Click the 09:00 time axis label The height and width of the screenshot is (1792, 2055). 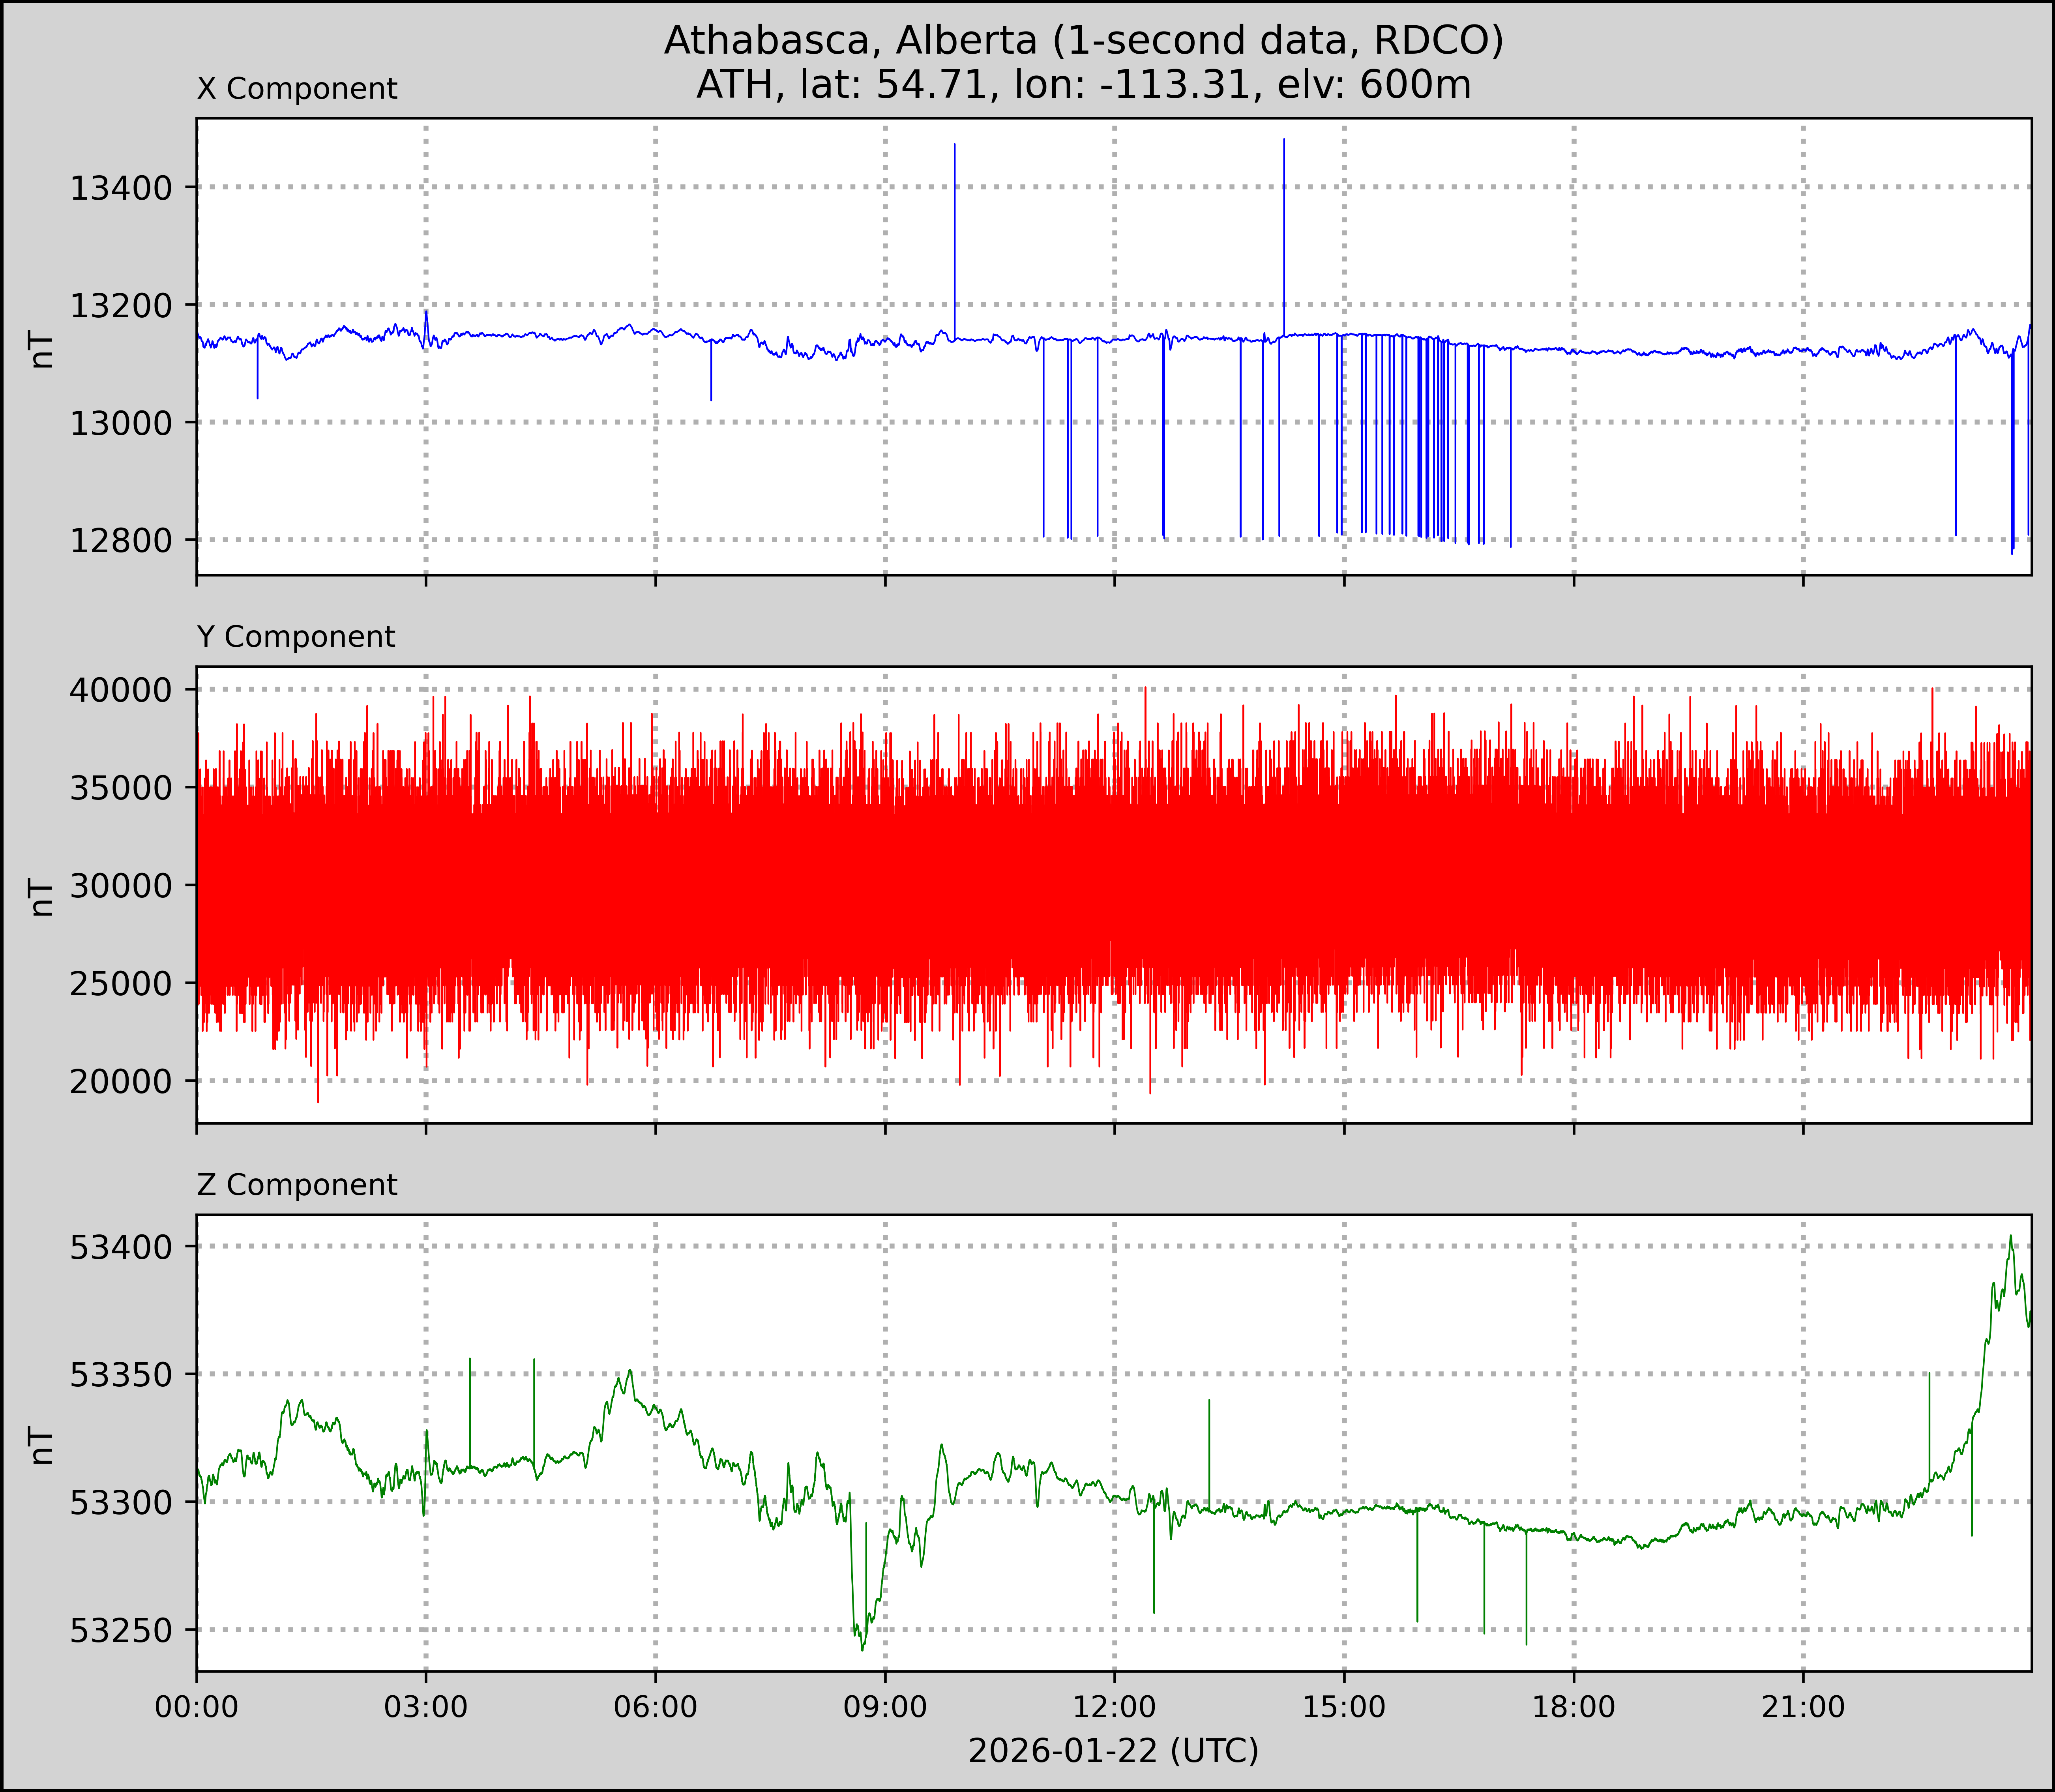(x=885, y=1707)
